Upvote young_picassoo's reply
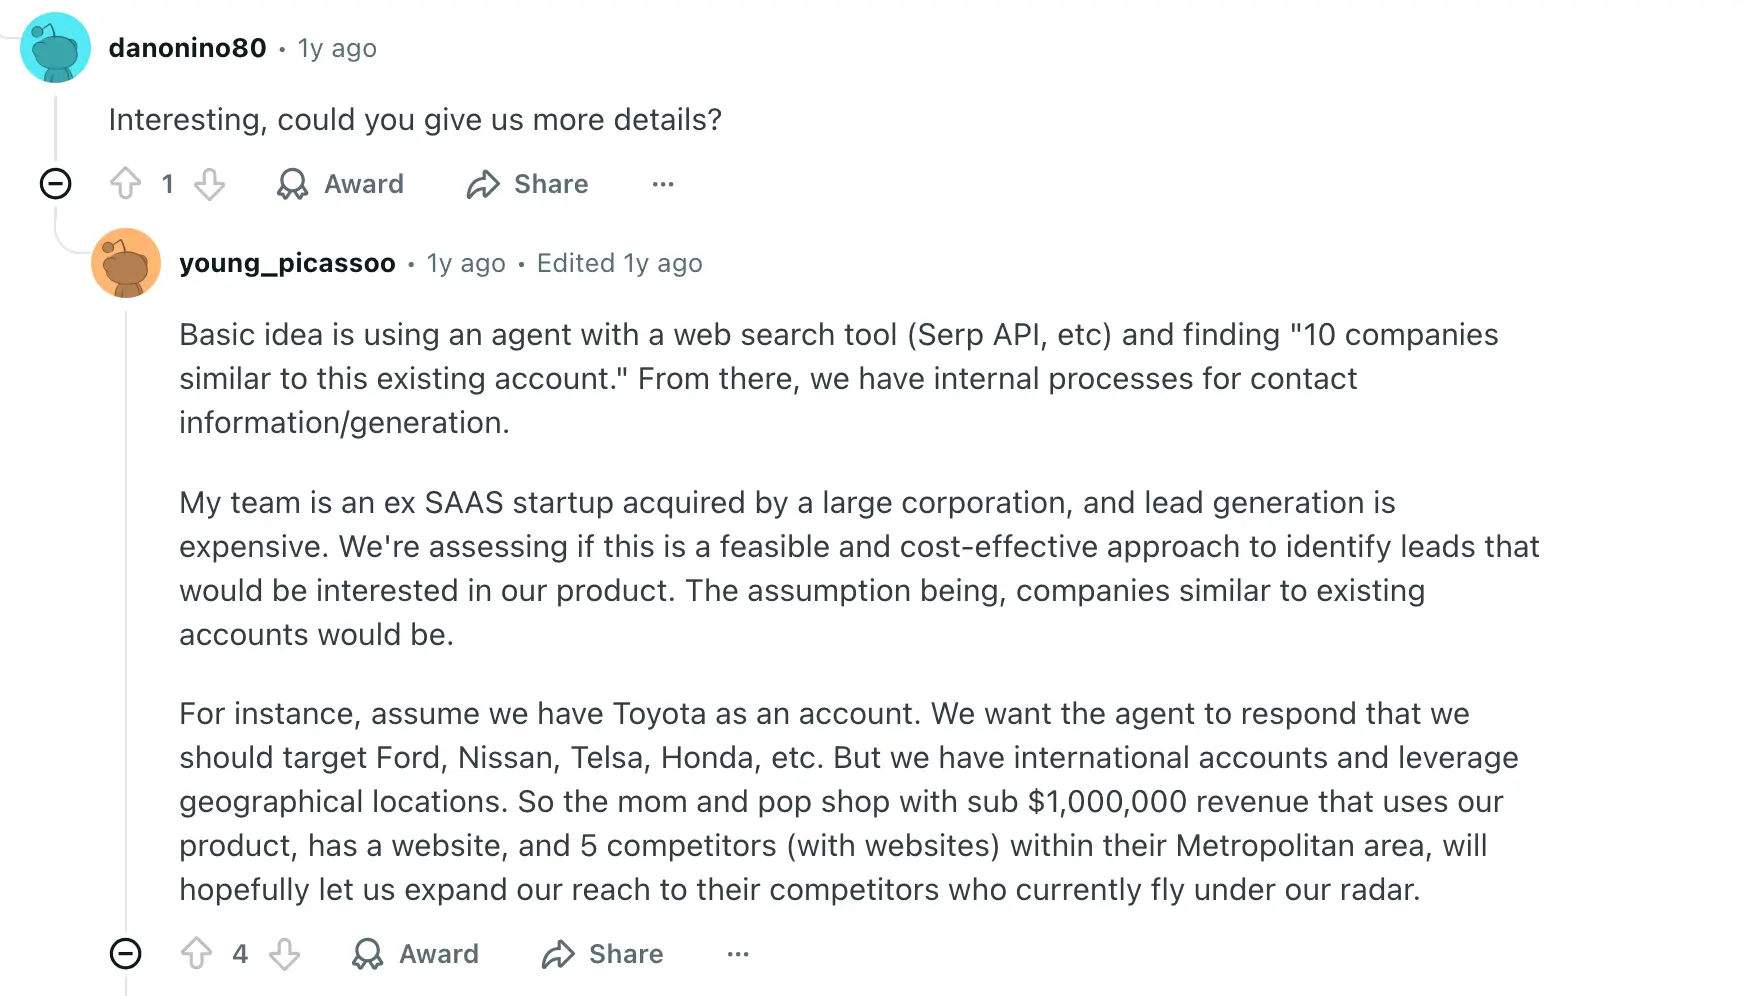The width and height of the screenshot is (1744, 996). pyautogui.click(x=197, y=954)
